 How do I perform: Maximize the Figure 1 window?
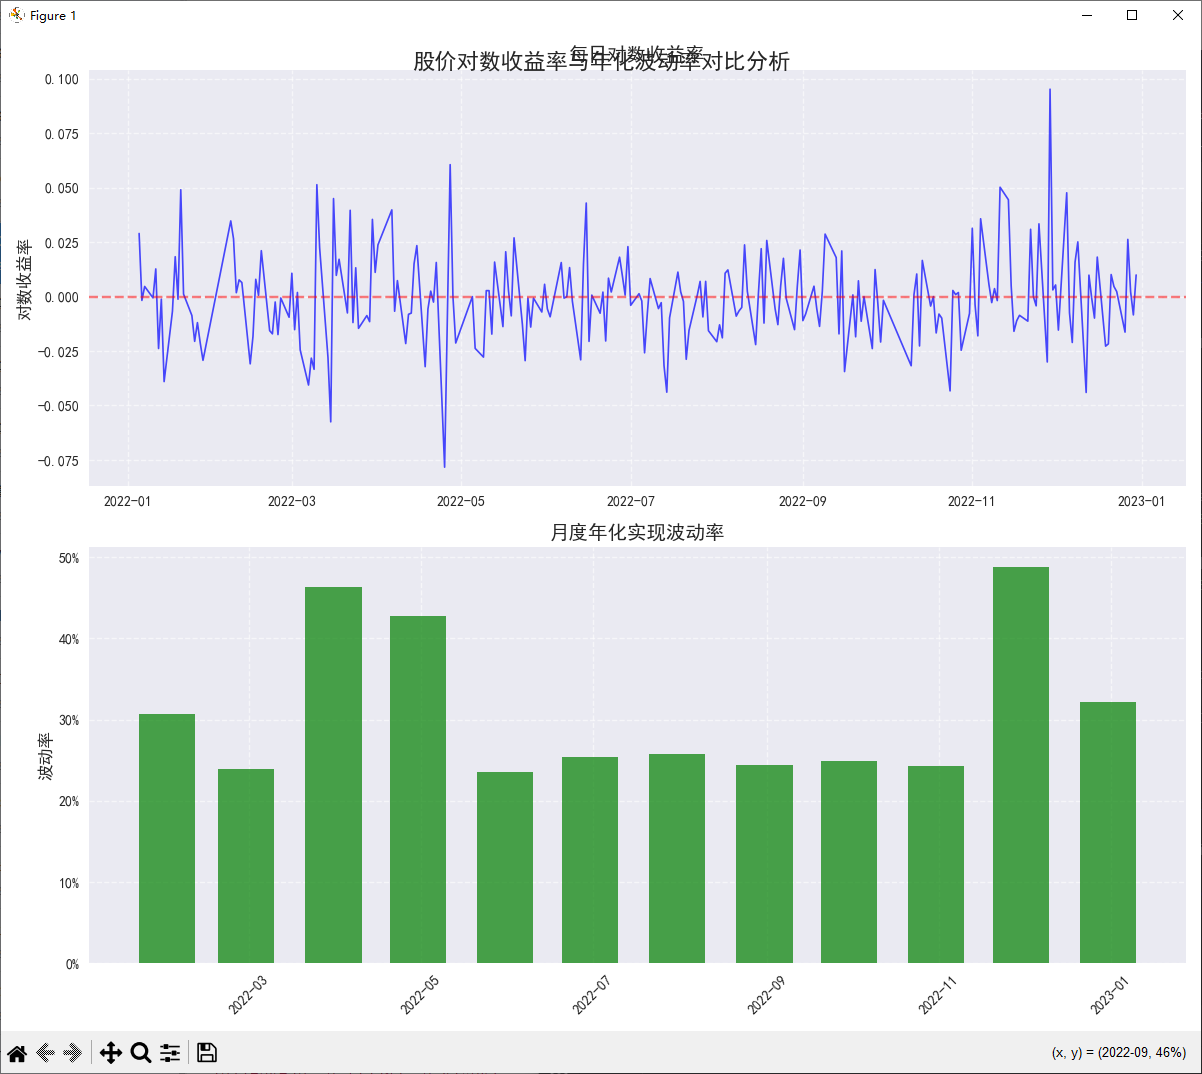pos(1132,15)
